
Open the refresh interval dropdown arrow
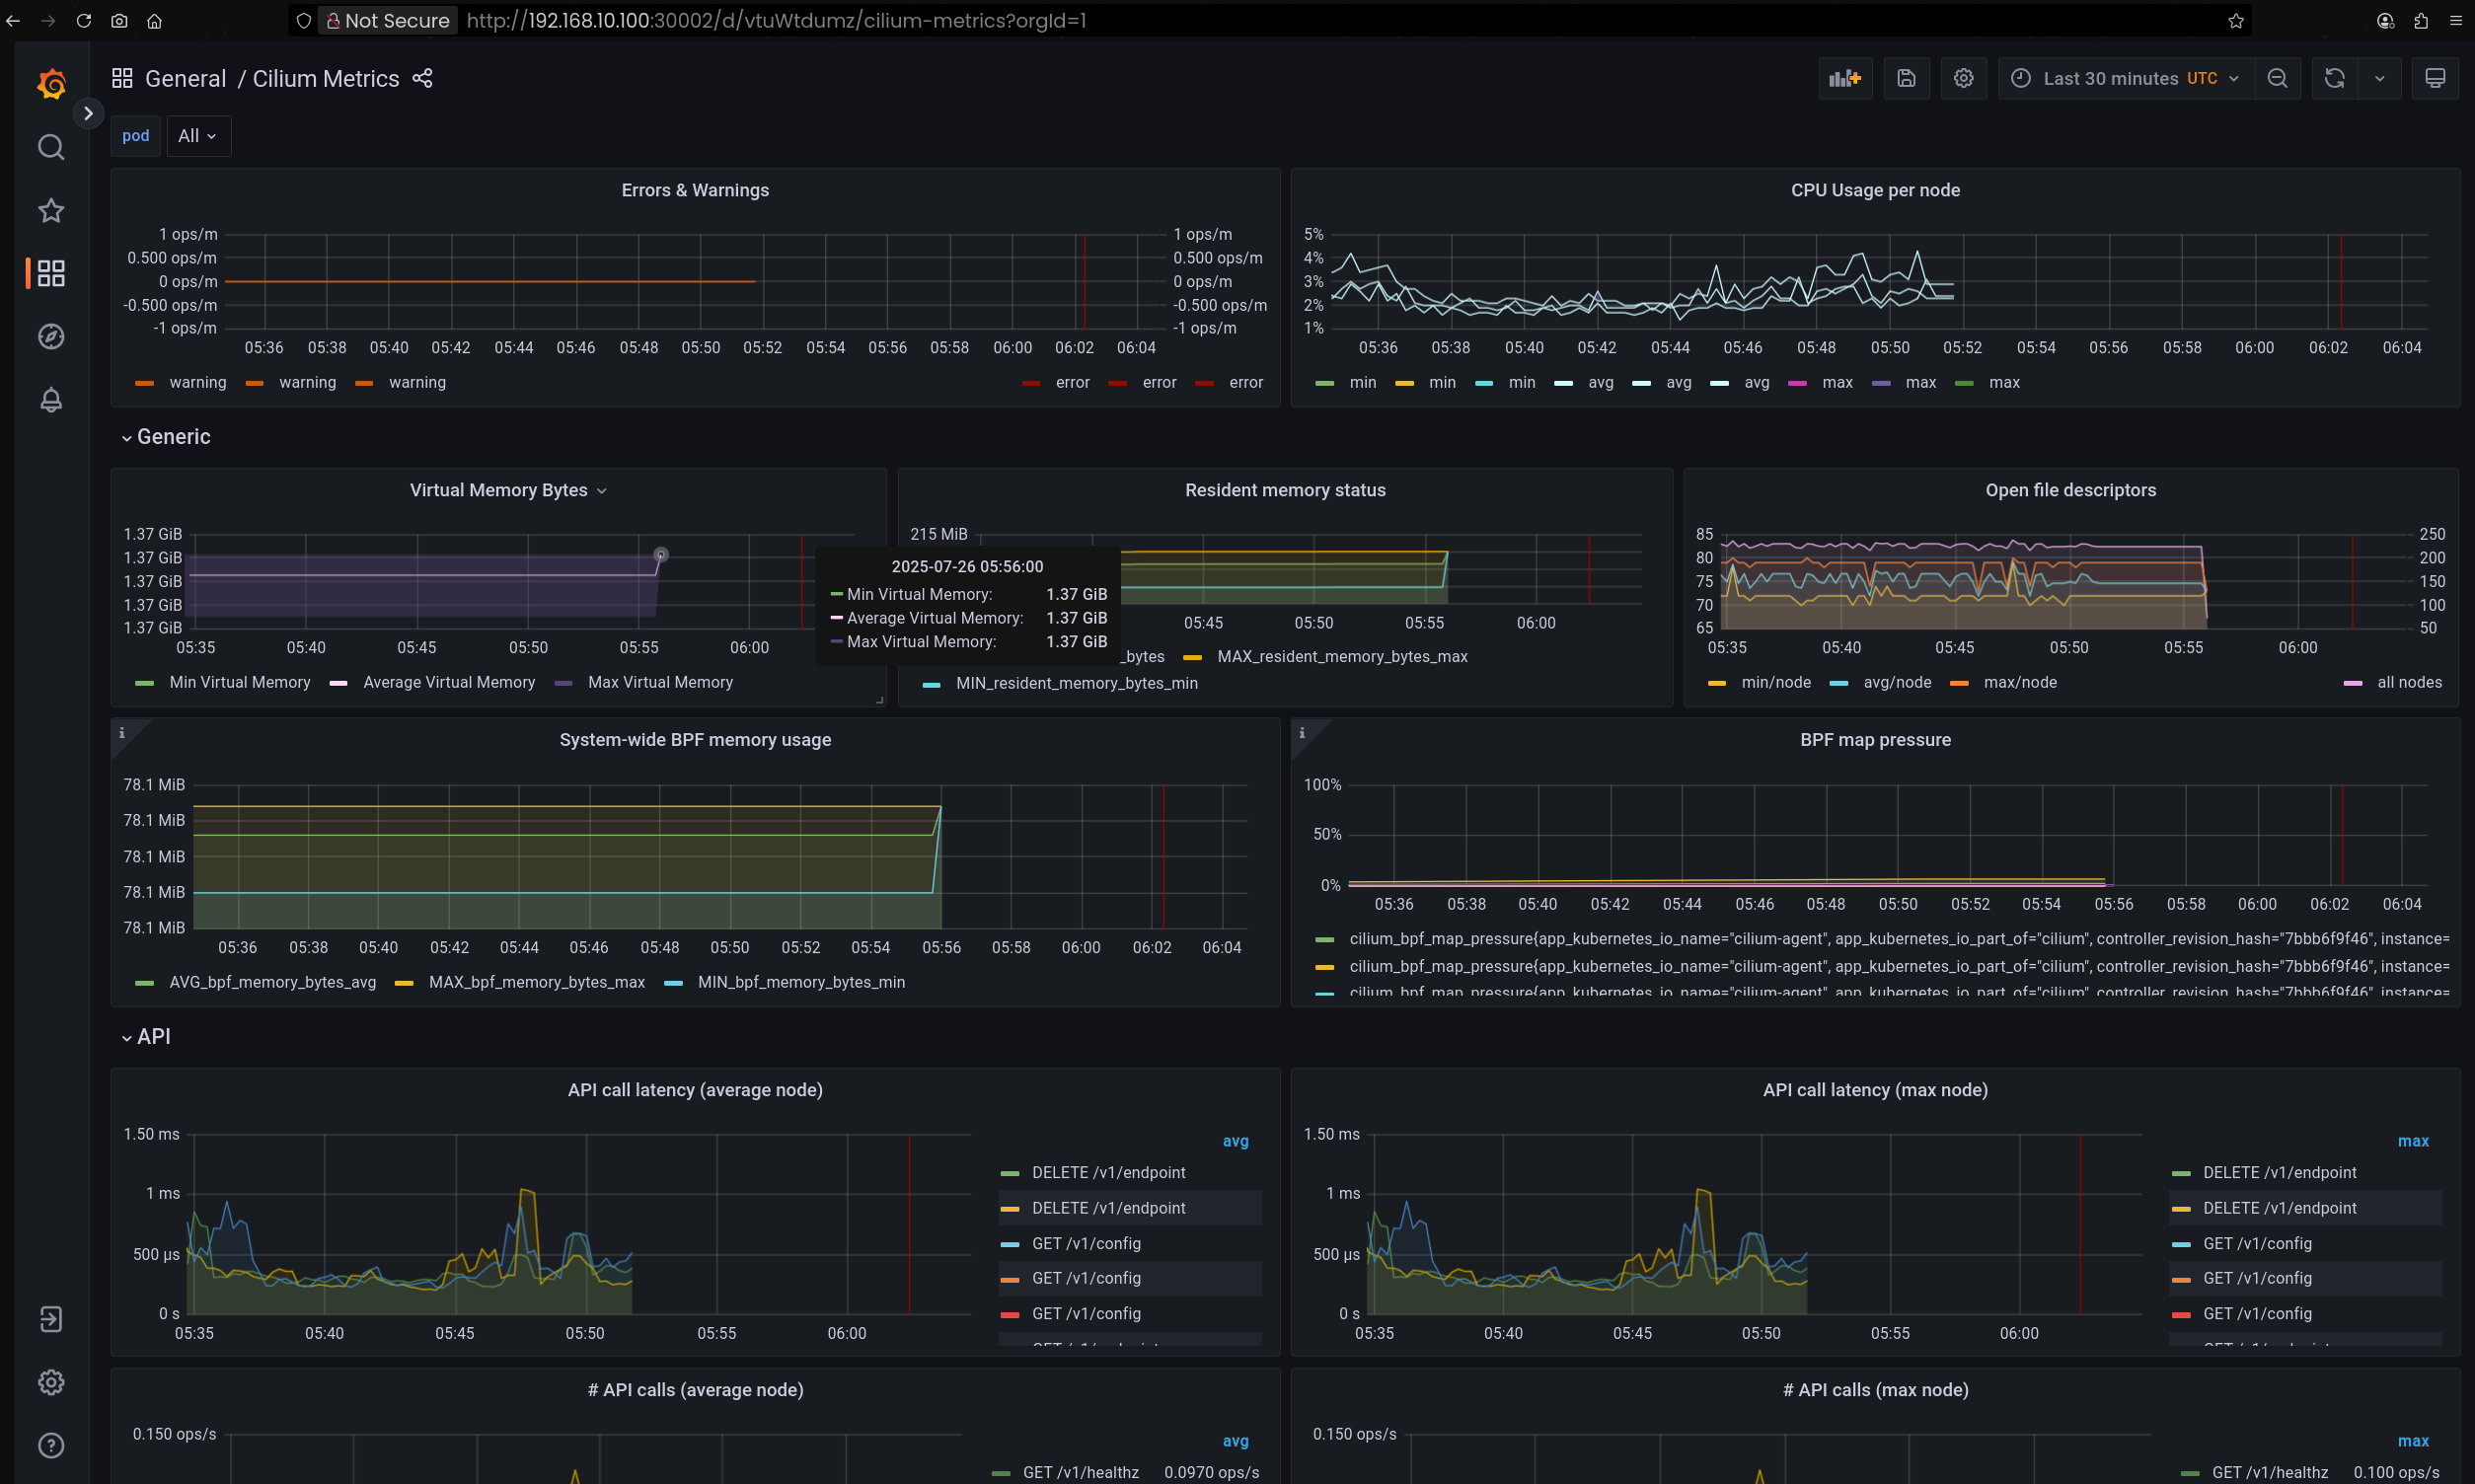[2379, 78]
